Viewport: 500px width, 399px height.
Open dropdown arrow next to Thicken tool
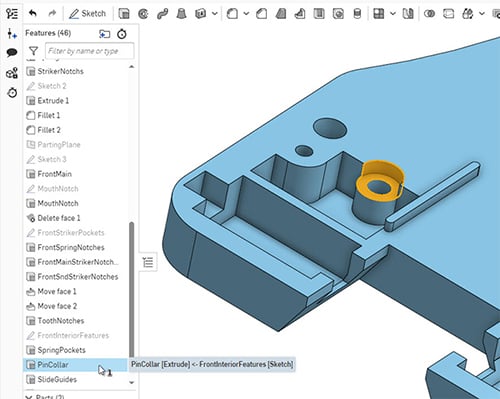(x=215, y=14)
